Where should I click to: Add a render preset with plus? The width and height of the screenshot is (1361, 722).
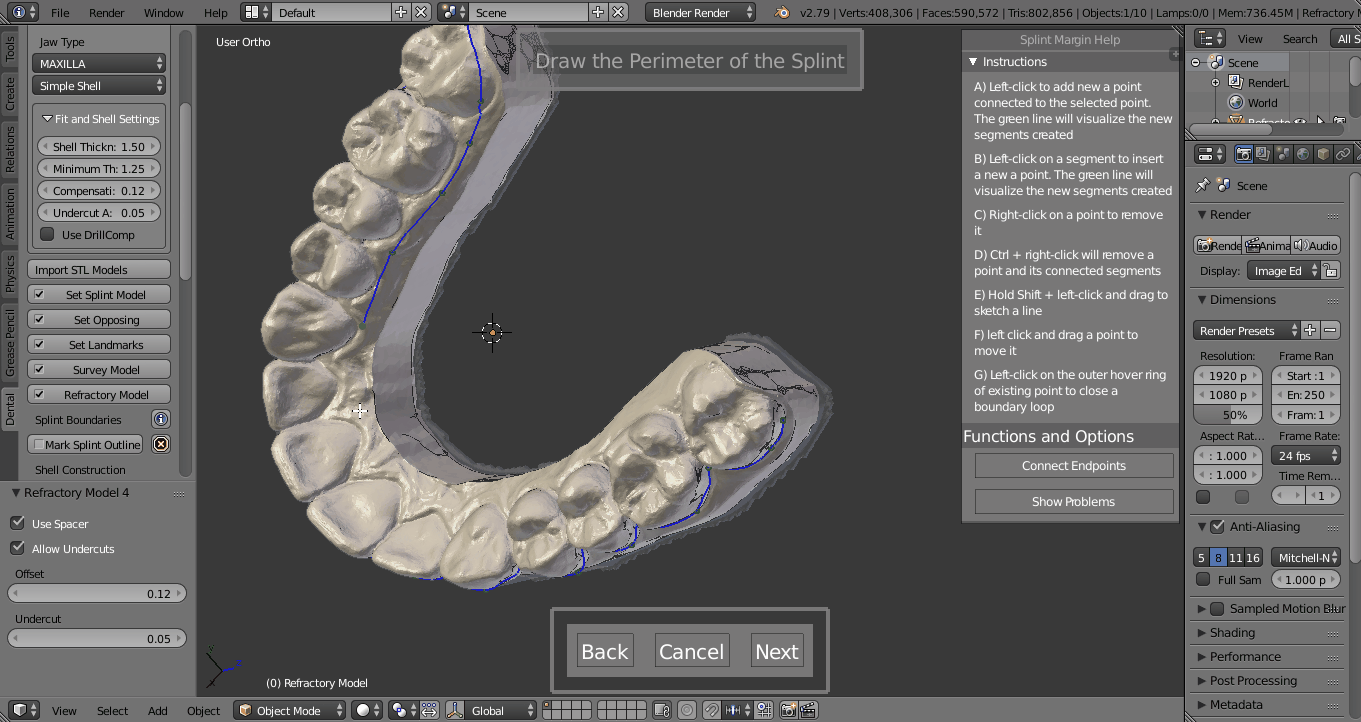[x=1310, y=330]
